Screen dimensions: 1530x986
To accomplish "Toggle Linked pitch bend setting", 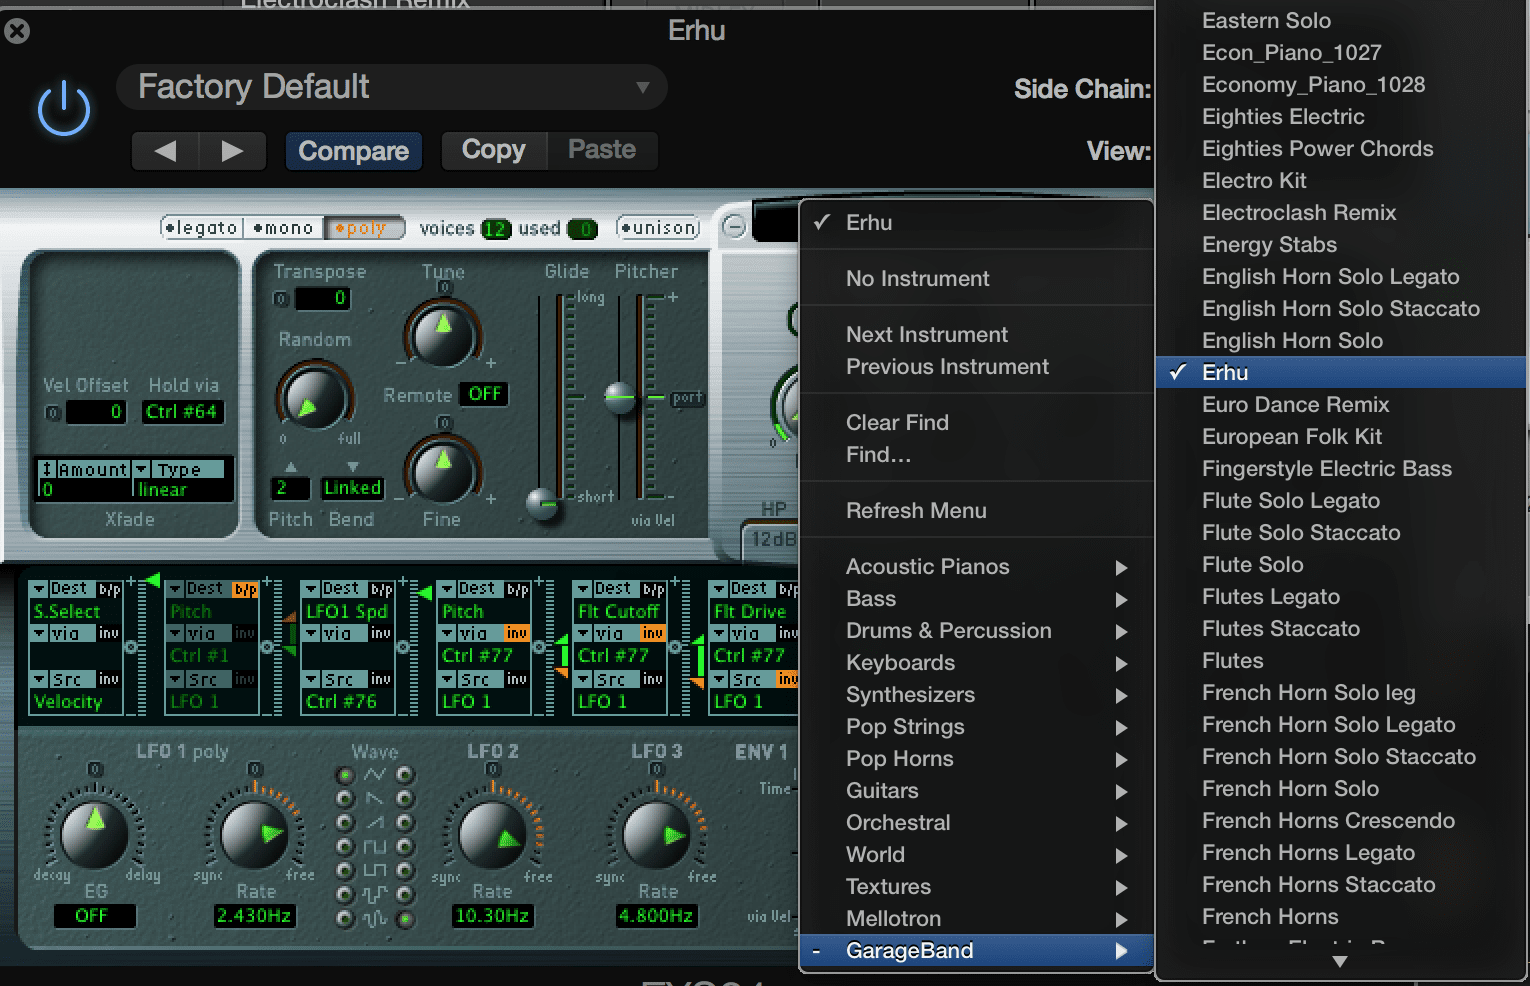I will point(352,488).
